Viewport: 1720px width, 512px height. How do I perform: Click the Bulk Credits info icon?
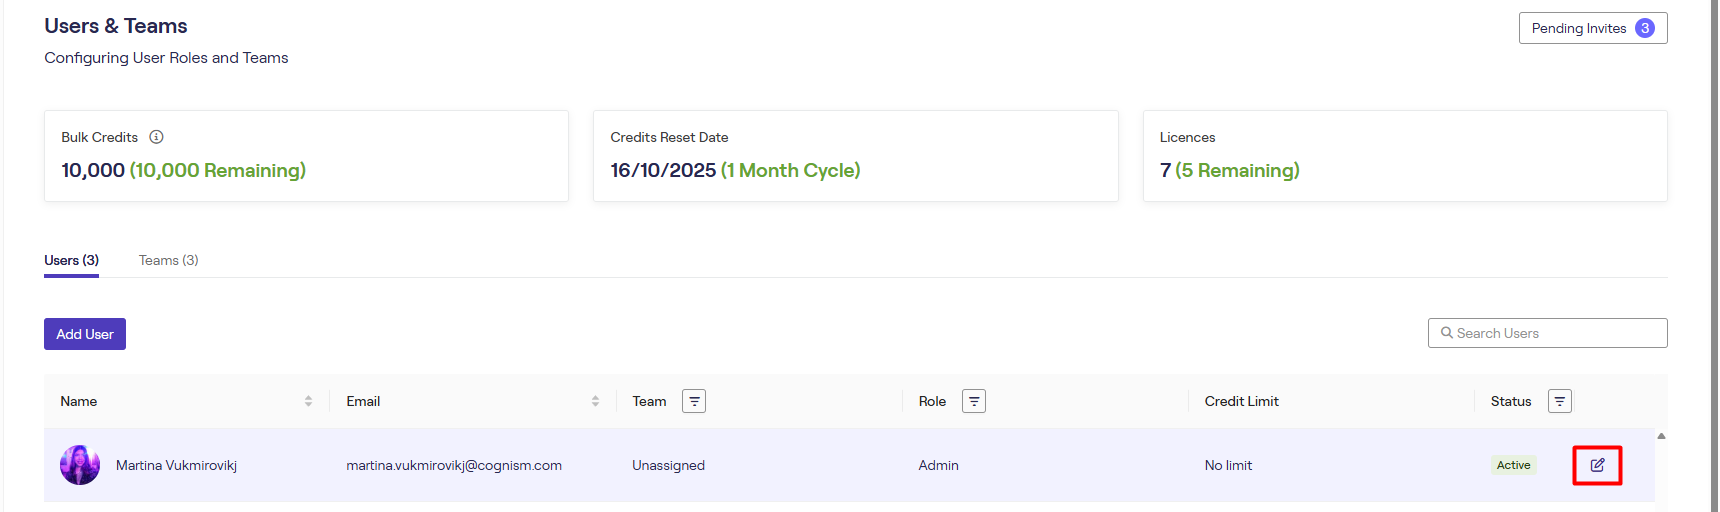tap(156, 137)
